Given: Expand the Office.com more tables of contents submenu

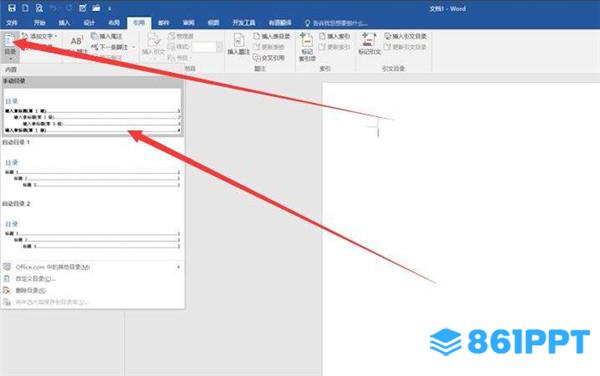Looking at the screenshot, I should point(92,267).
